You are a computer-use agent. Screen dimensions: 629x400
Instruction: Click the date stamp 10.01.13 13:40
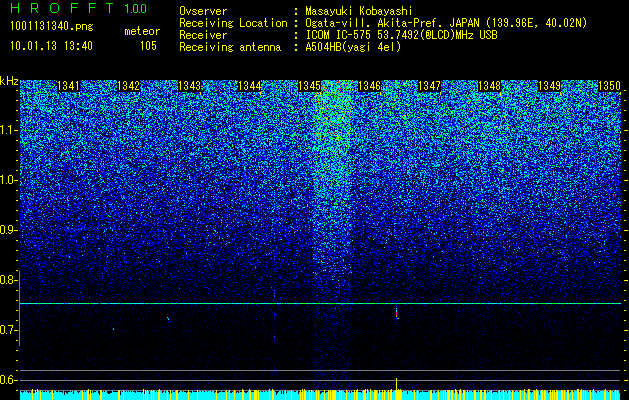[x=51, y=46]
